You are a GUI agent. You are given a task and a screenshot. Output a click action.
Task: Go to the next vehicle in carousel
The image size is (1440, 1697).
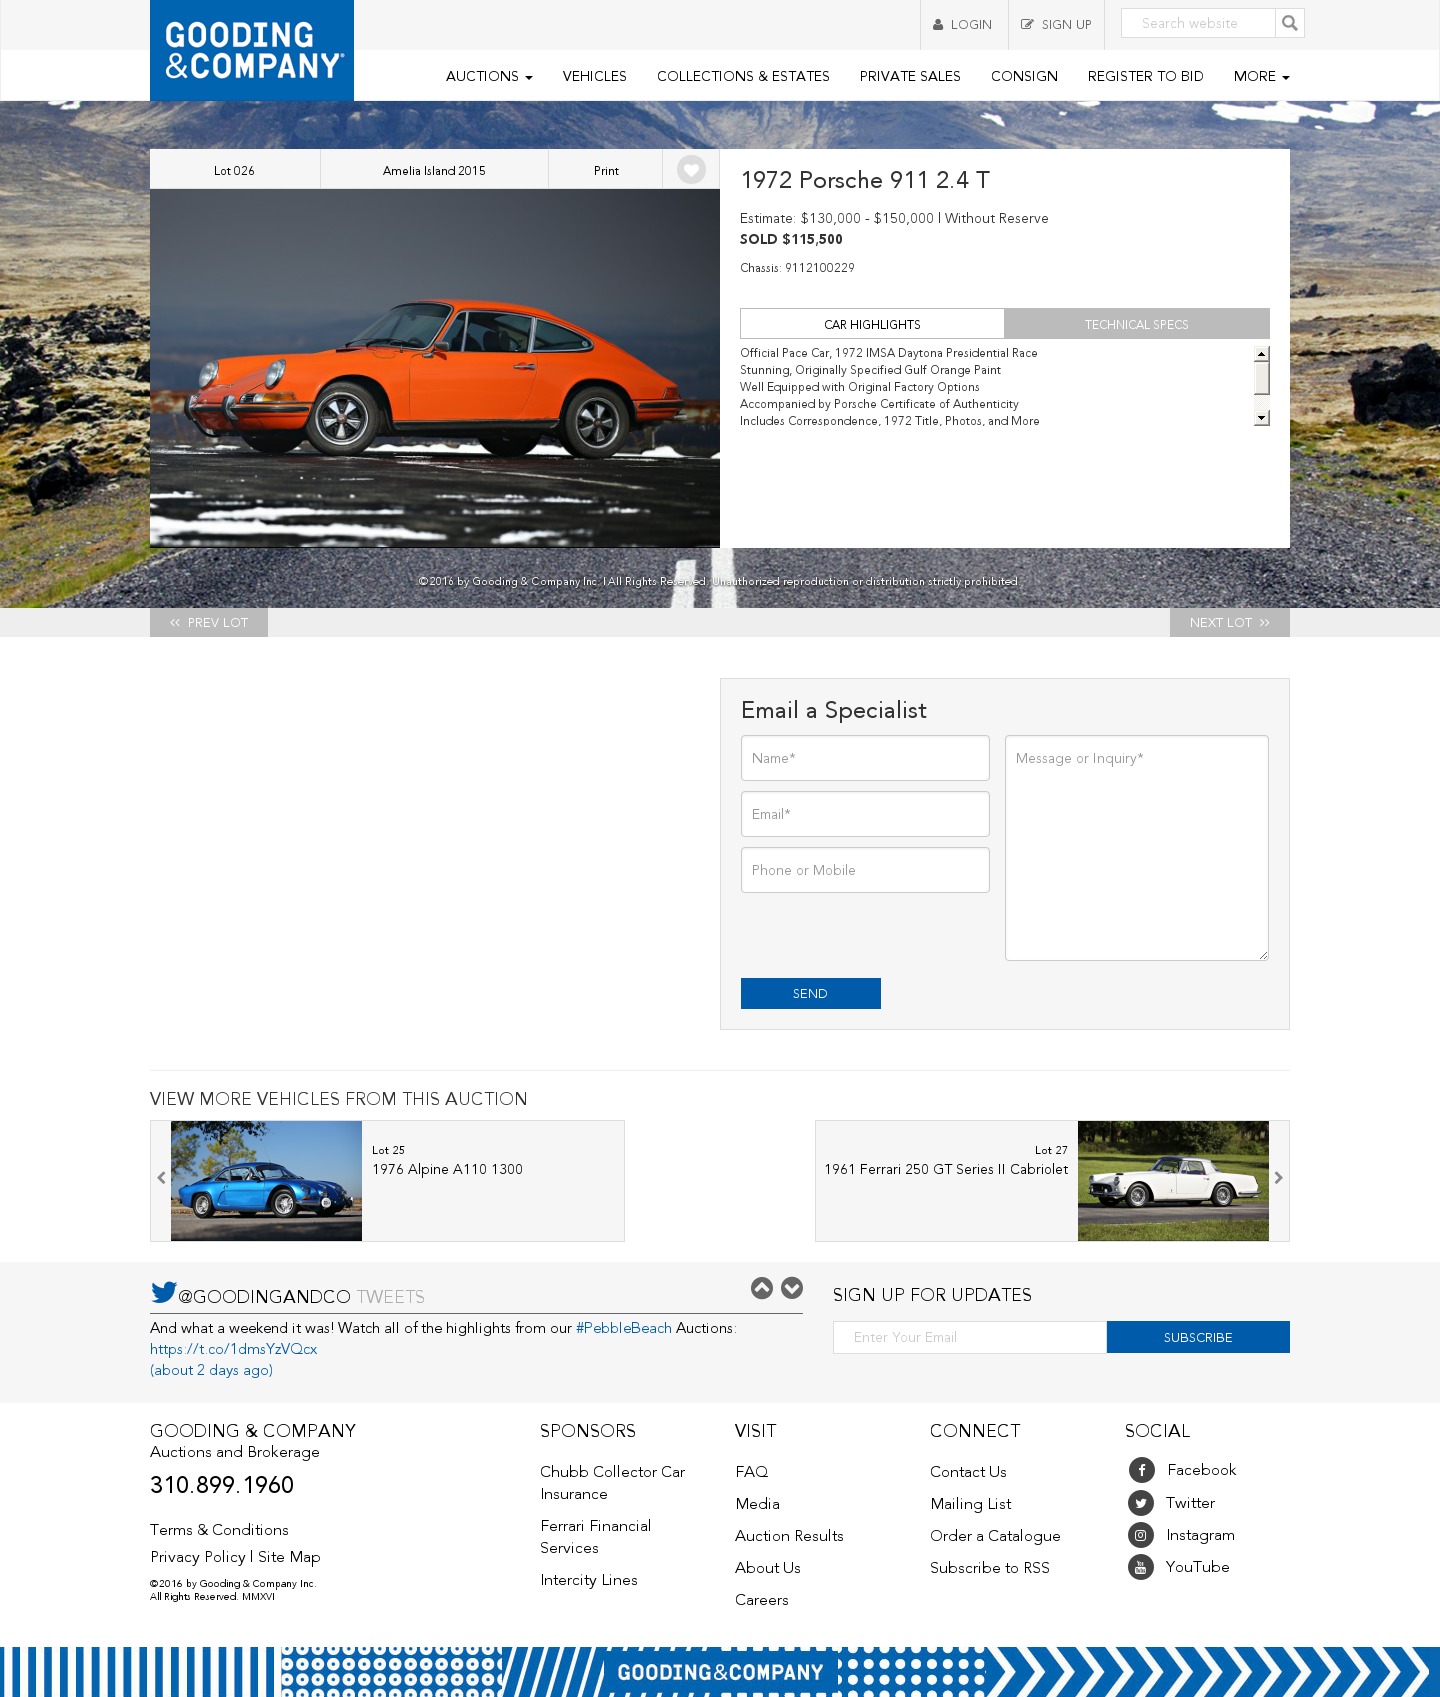1278,1178
